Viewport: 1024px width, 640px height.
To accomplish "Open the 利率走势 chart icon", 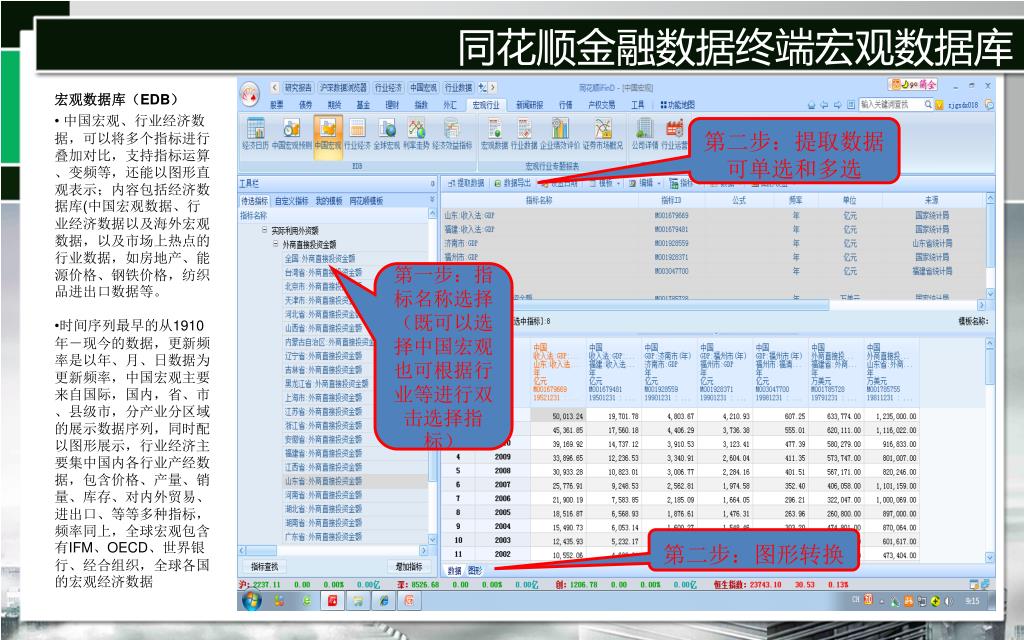I will point(416,133).
